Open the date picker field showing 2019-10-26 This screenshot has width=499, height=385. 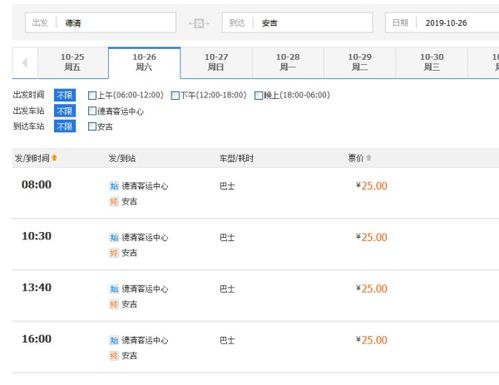(x=442, y=23)
